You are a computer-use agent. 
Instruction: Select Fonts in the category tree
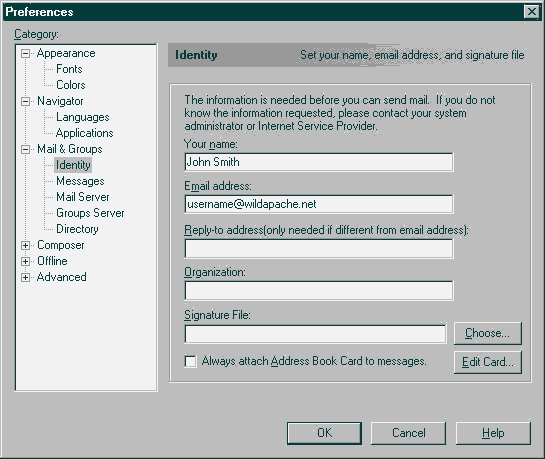pos(69,69)
